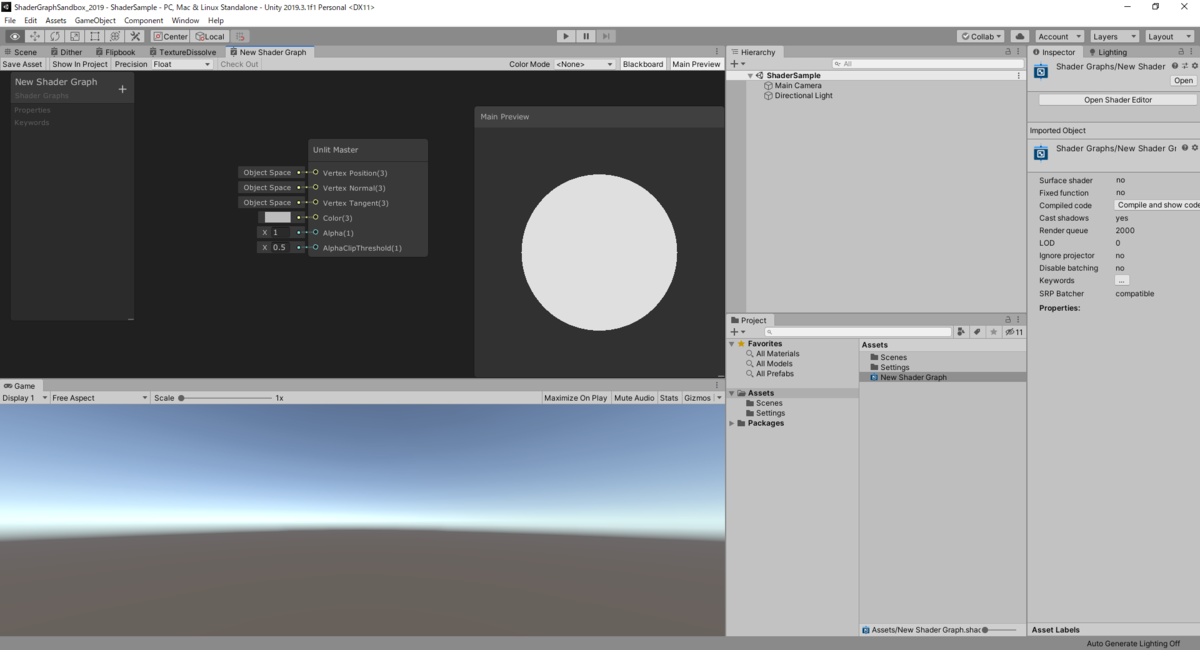Select the View (hand/eye) tool
Image resolution: width=1200 pixels, height=650 pixels.
tap(15, 36)
